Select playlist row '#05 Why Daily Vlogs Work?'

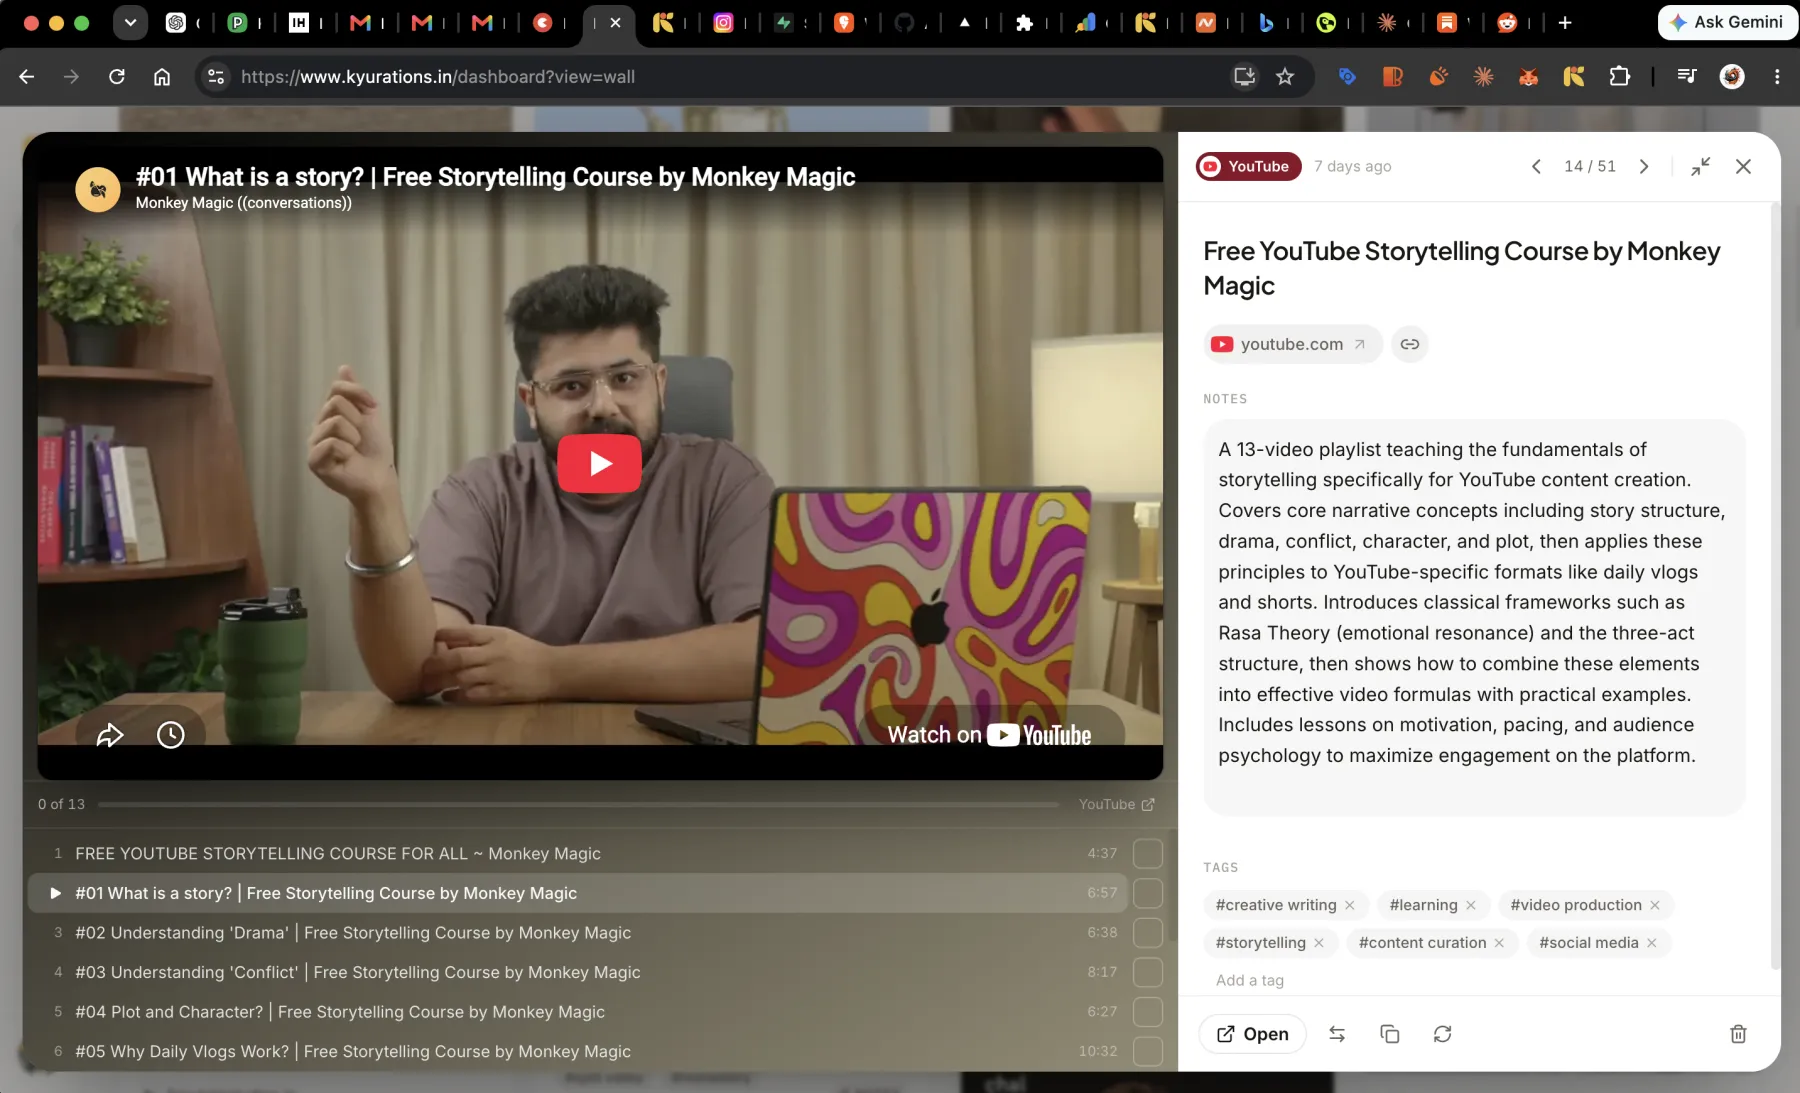coord(577,1051)
